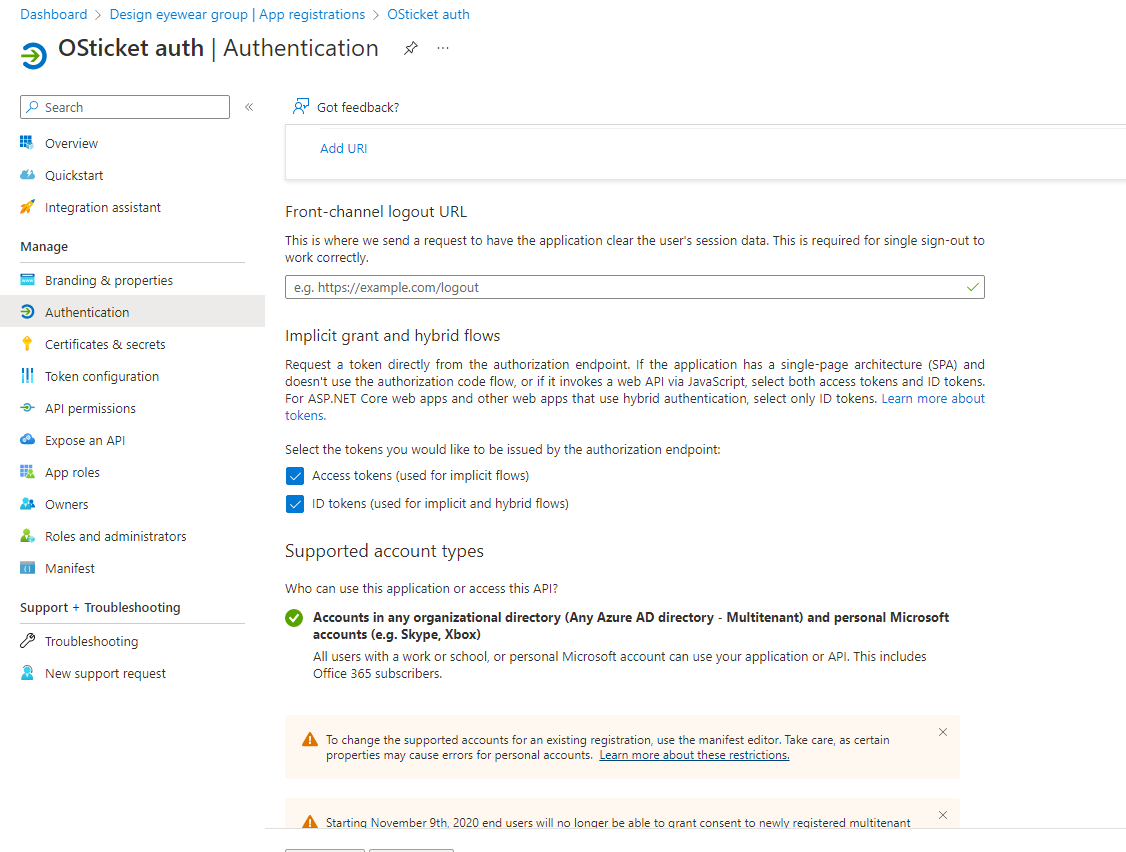
Task: Click the Owners people icon
Action: point(27,504)
